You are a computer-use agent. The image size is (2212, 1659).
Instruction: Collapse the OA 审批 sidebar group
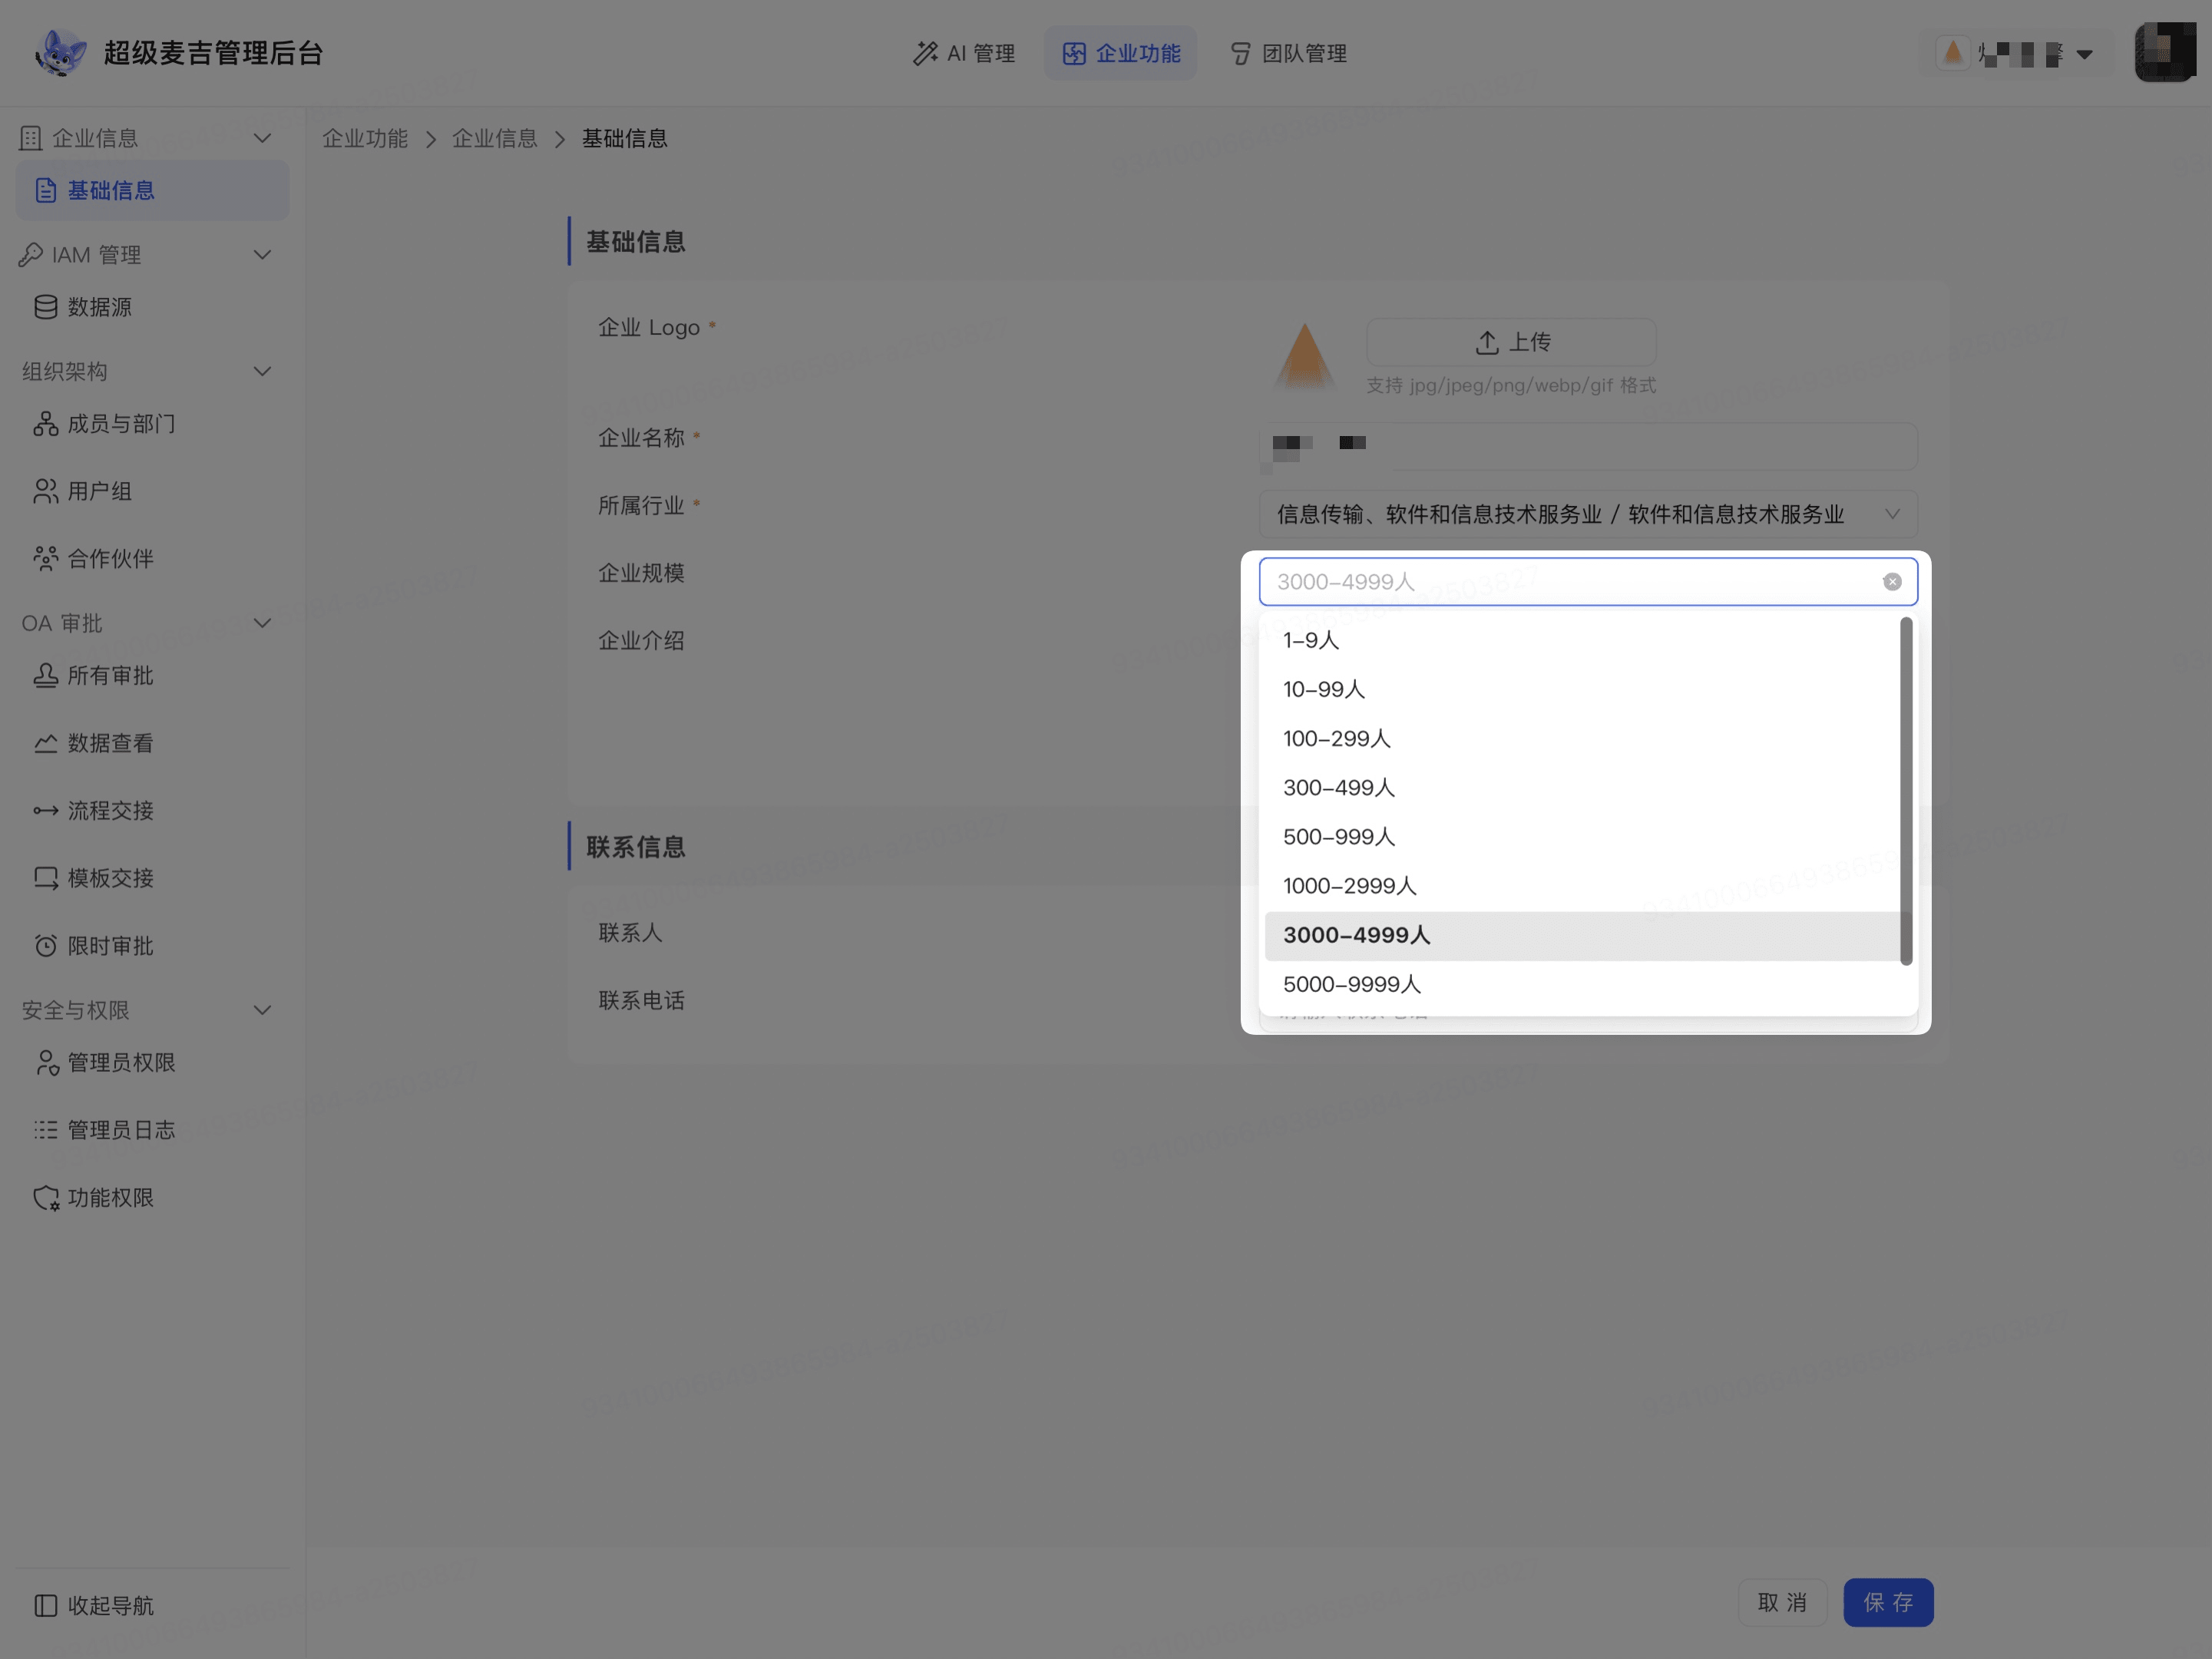click(262, 624)
